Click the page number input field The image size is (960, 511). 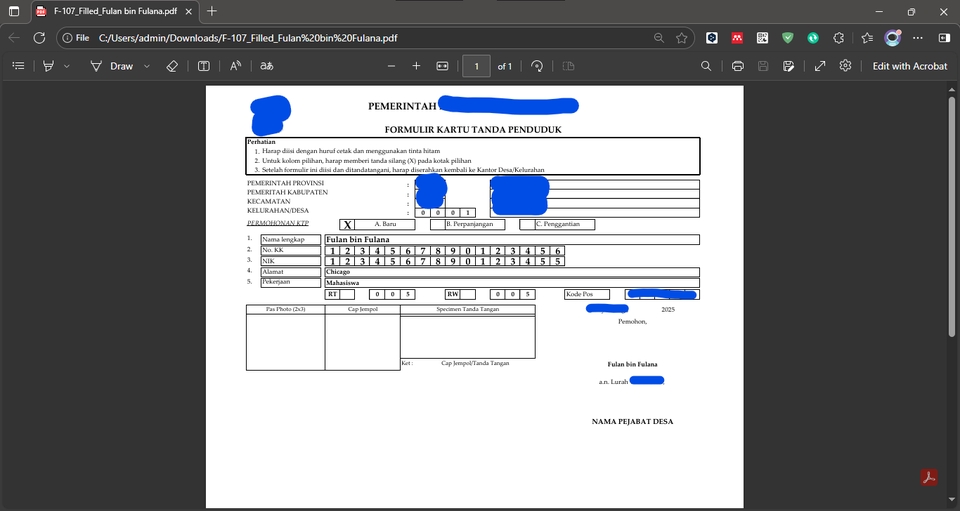click(x=476, y=66)
